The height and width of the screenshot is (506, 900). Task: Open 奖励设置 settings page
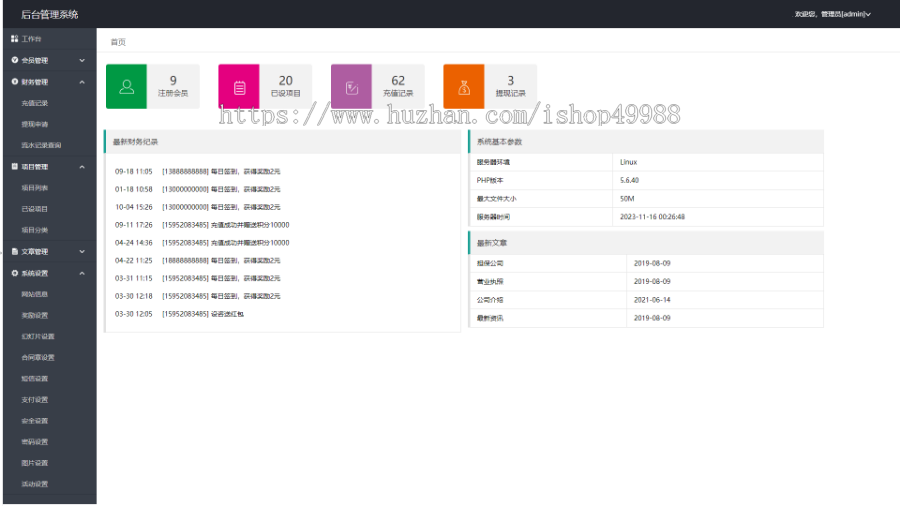[34, 316]
